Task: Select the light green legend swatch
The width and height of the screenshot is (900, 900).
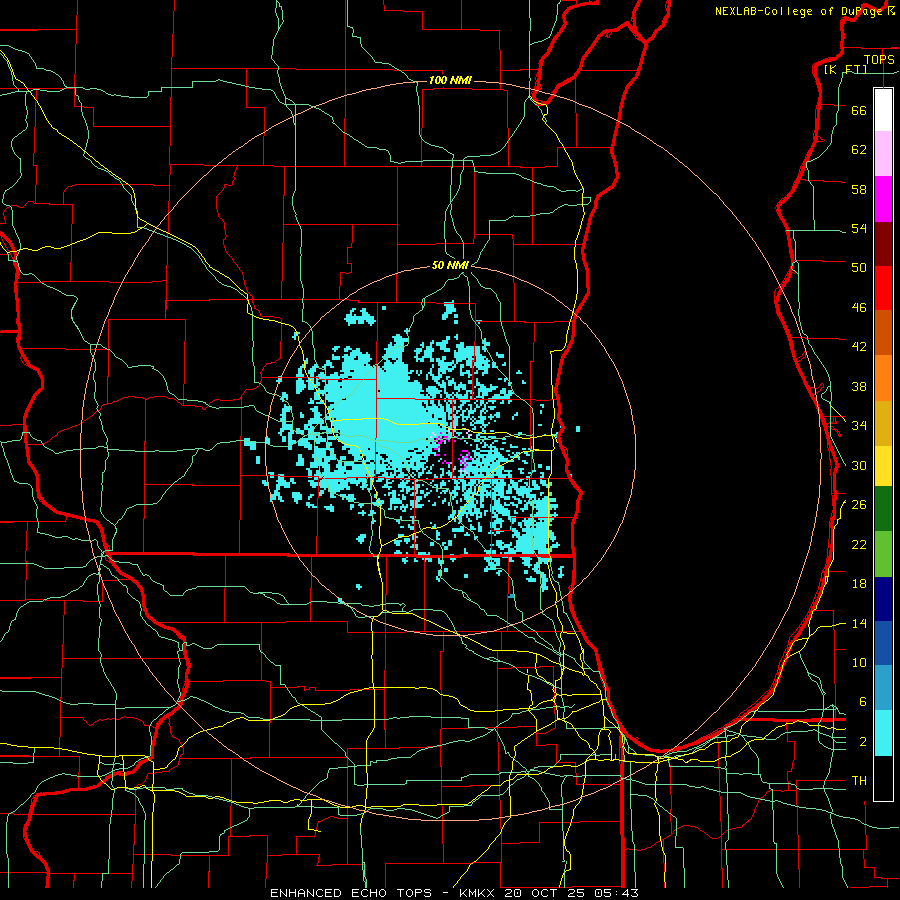Action: click(x=883, y=554)
